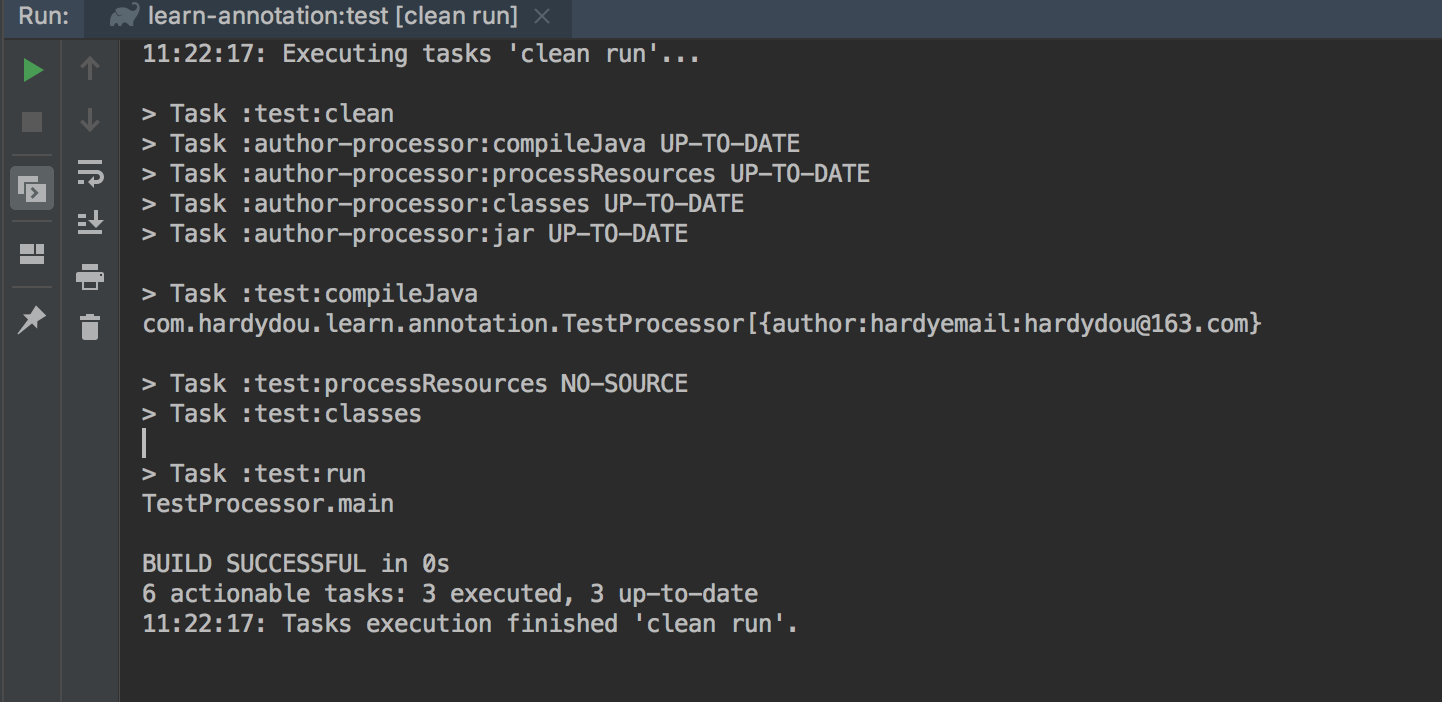Toggle soft-wrap for the console text
The image size is (1442, 702).
coord(89,173)
